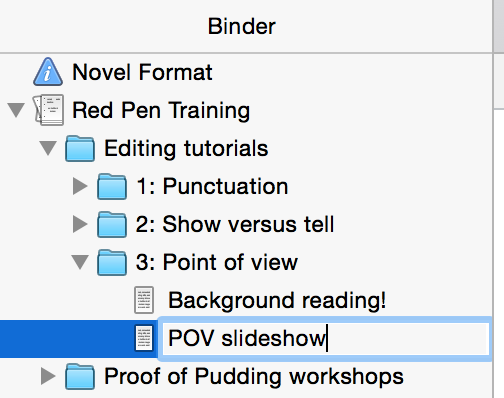
Task: Click the Proof of Pudding workshops folder icon
Action: point(80,377)
